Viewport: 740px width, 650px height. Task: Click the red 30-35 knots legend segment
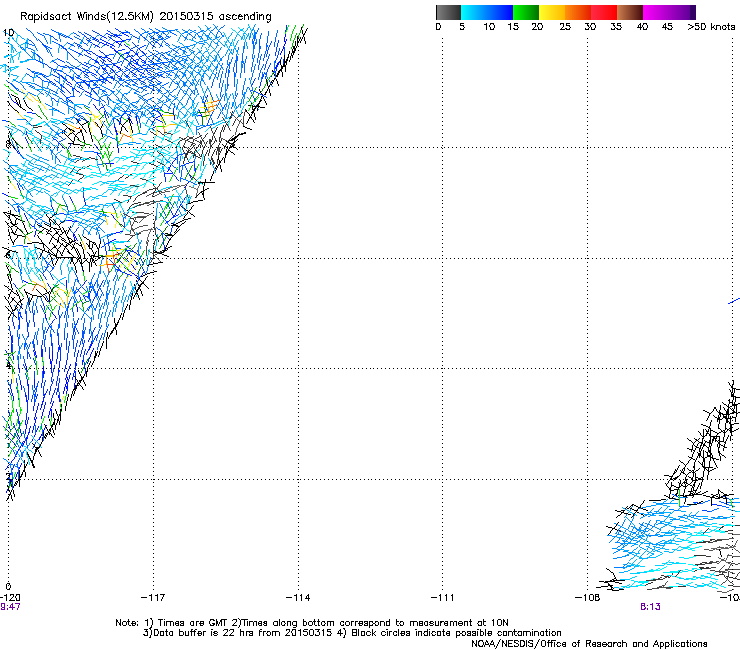pyautogui.click(x=604, y=12)
